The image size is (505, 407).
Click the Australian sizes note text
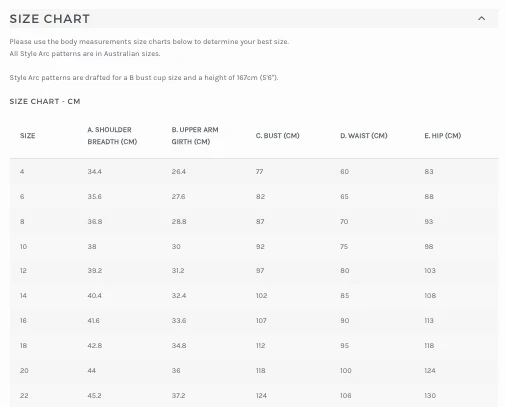point(85,54)
